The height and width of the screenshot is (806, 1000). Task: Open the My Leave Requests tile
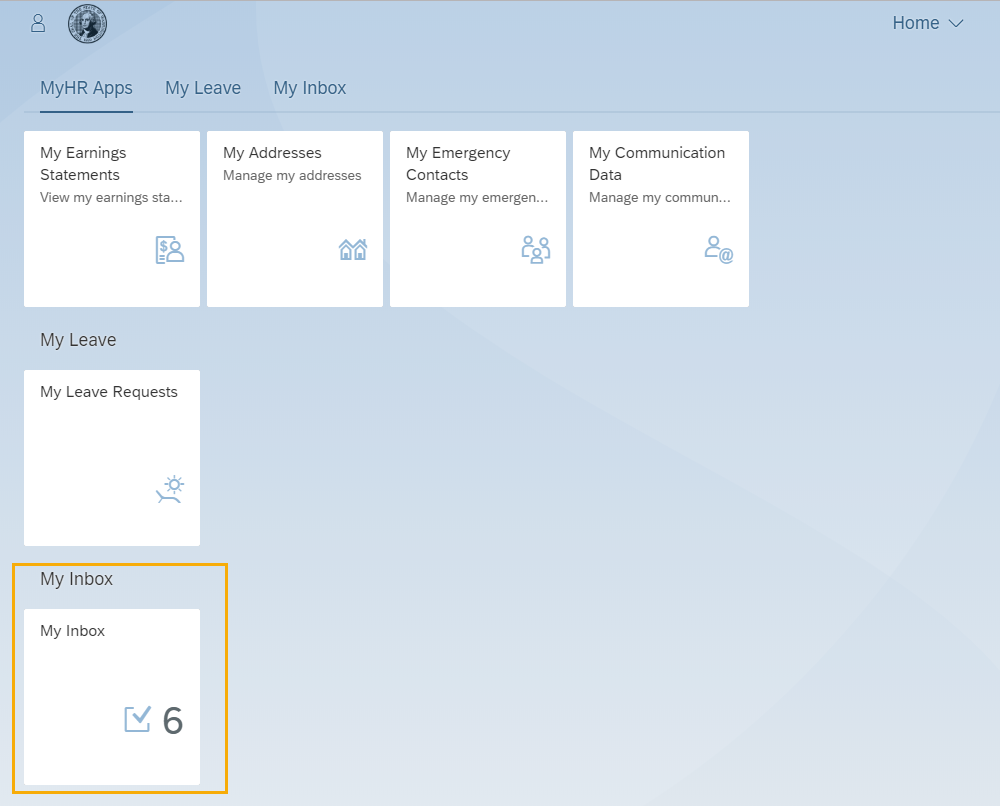point(111,457)
